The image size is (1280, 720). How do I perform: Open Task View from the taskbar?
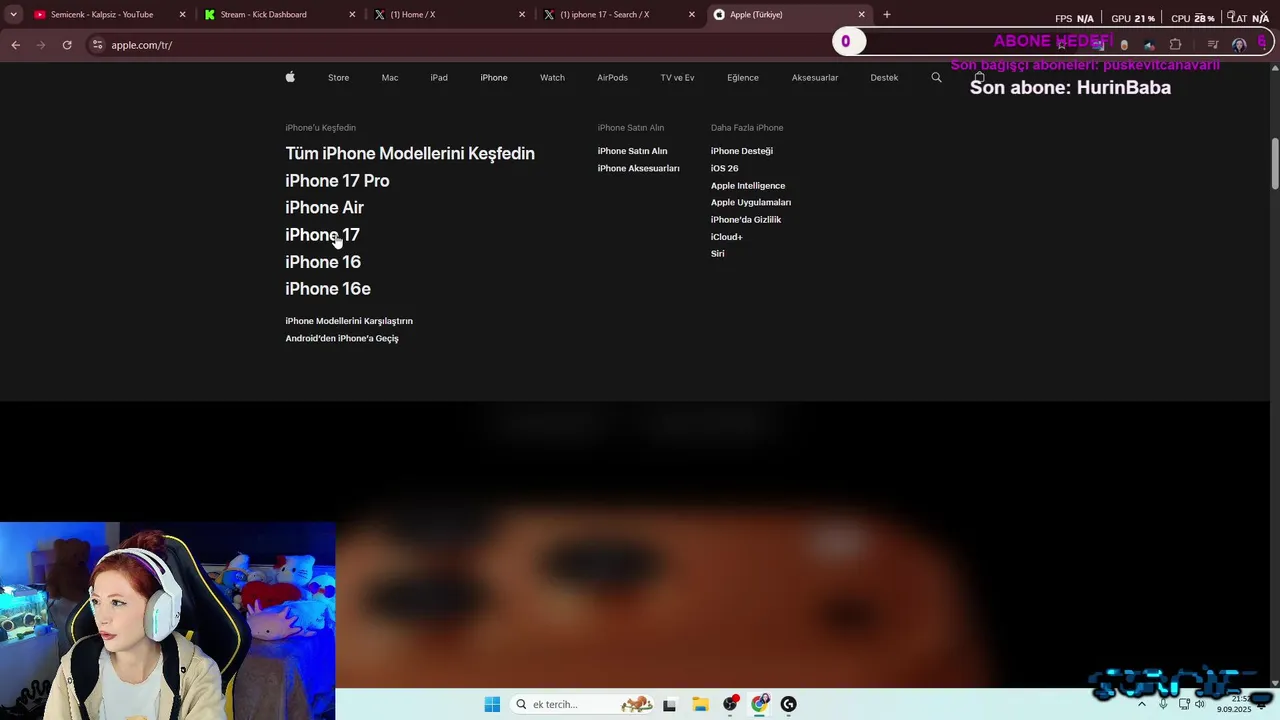(669, 704)
